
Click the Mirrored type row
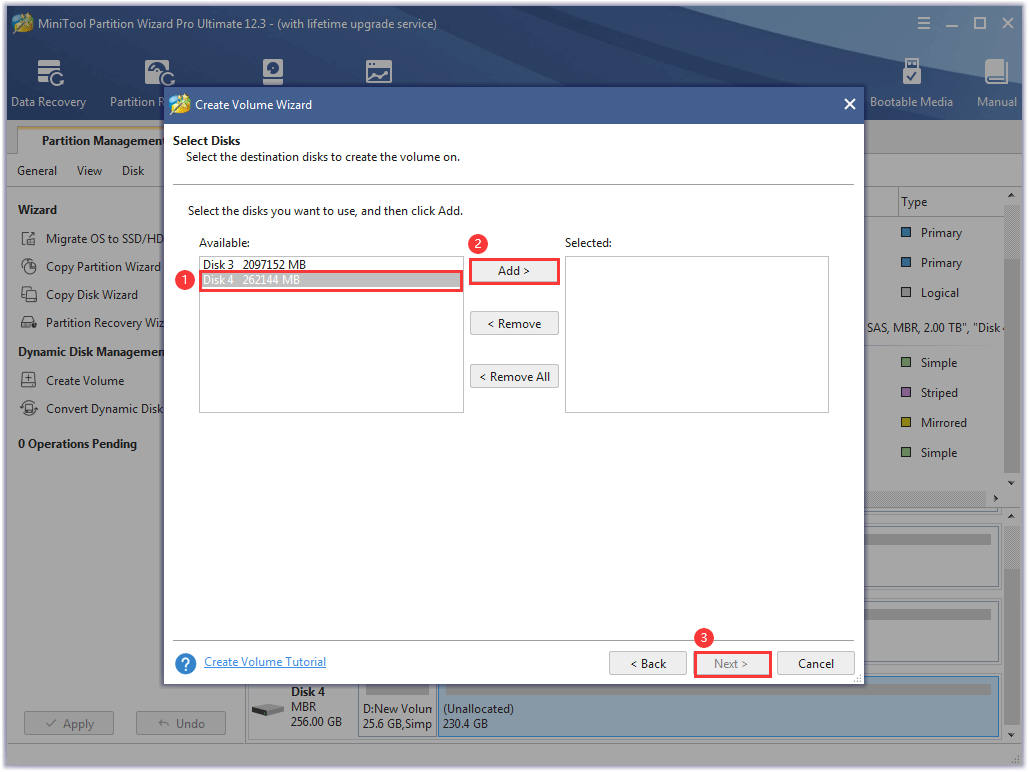pyautogui.click(x=934, y=422)
